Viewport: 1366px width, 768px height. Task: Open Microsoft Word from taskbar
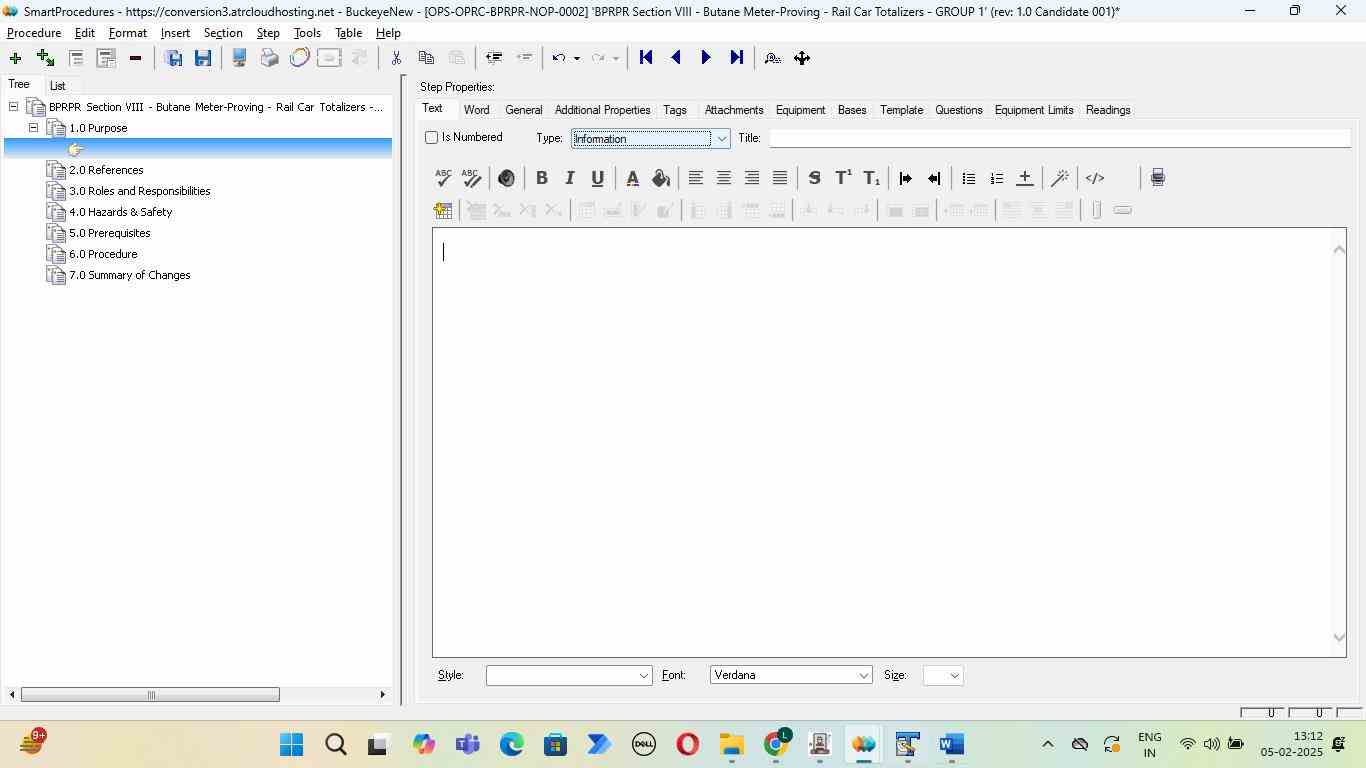[x=951, y=745]
